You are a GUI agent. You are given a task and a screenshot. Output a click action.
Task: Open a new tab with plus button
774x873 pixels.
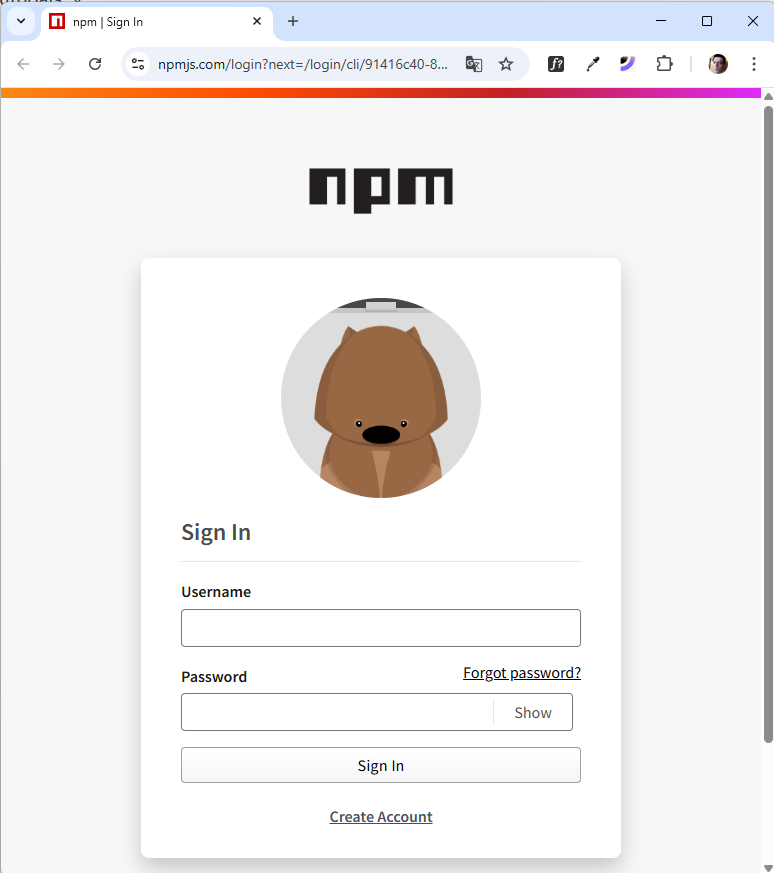[x=293, y=21]
